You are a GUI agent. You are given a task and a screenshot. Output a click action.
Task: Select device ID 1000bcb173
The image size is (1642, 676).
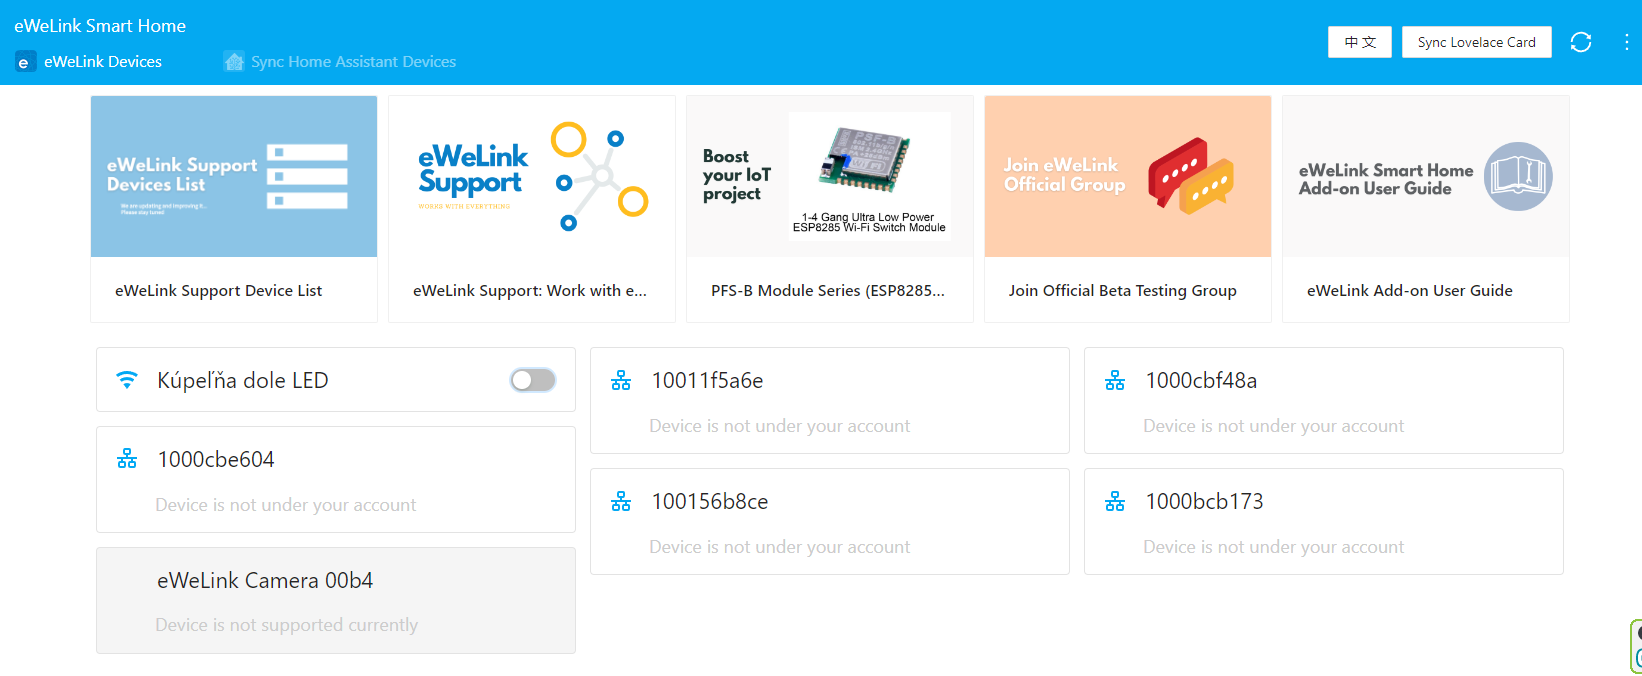point(1204,501)
